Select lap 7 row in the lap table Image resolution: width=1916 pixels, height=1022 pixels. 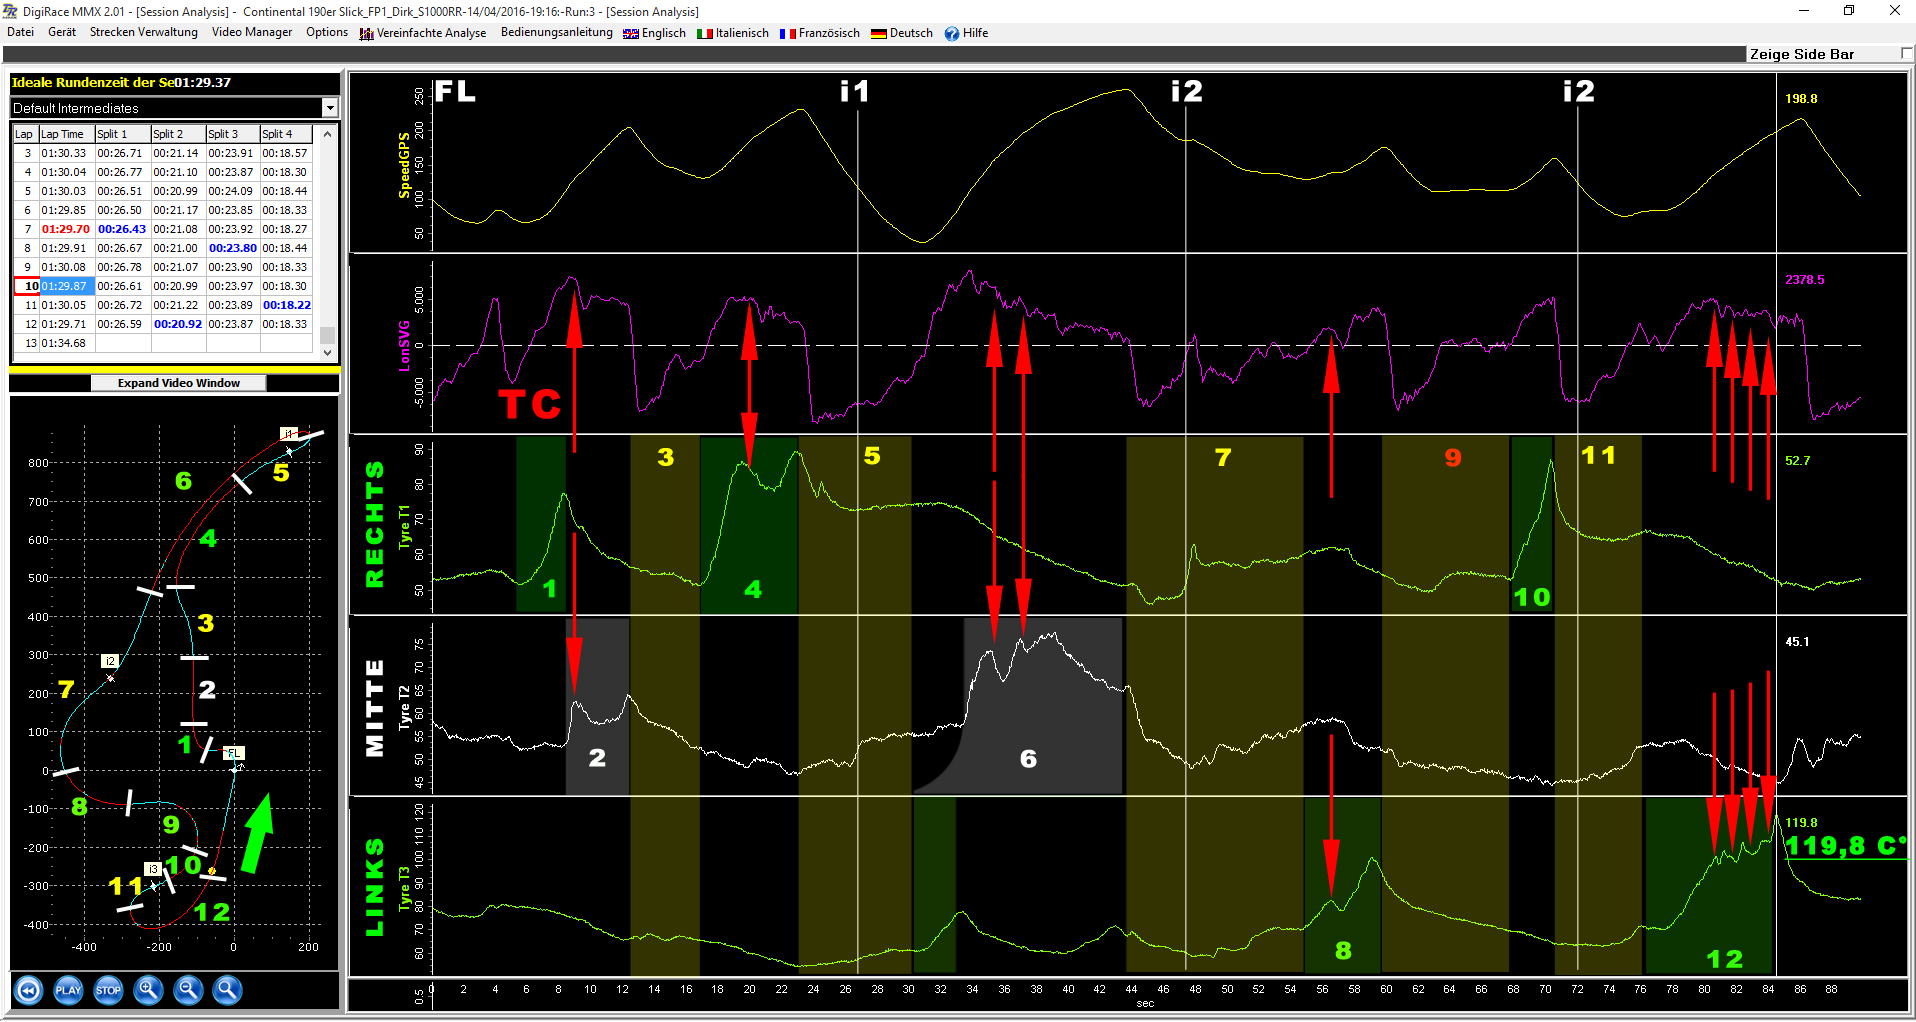65,229
